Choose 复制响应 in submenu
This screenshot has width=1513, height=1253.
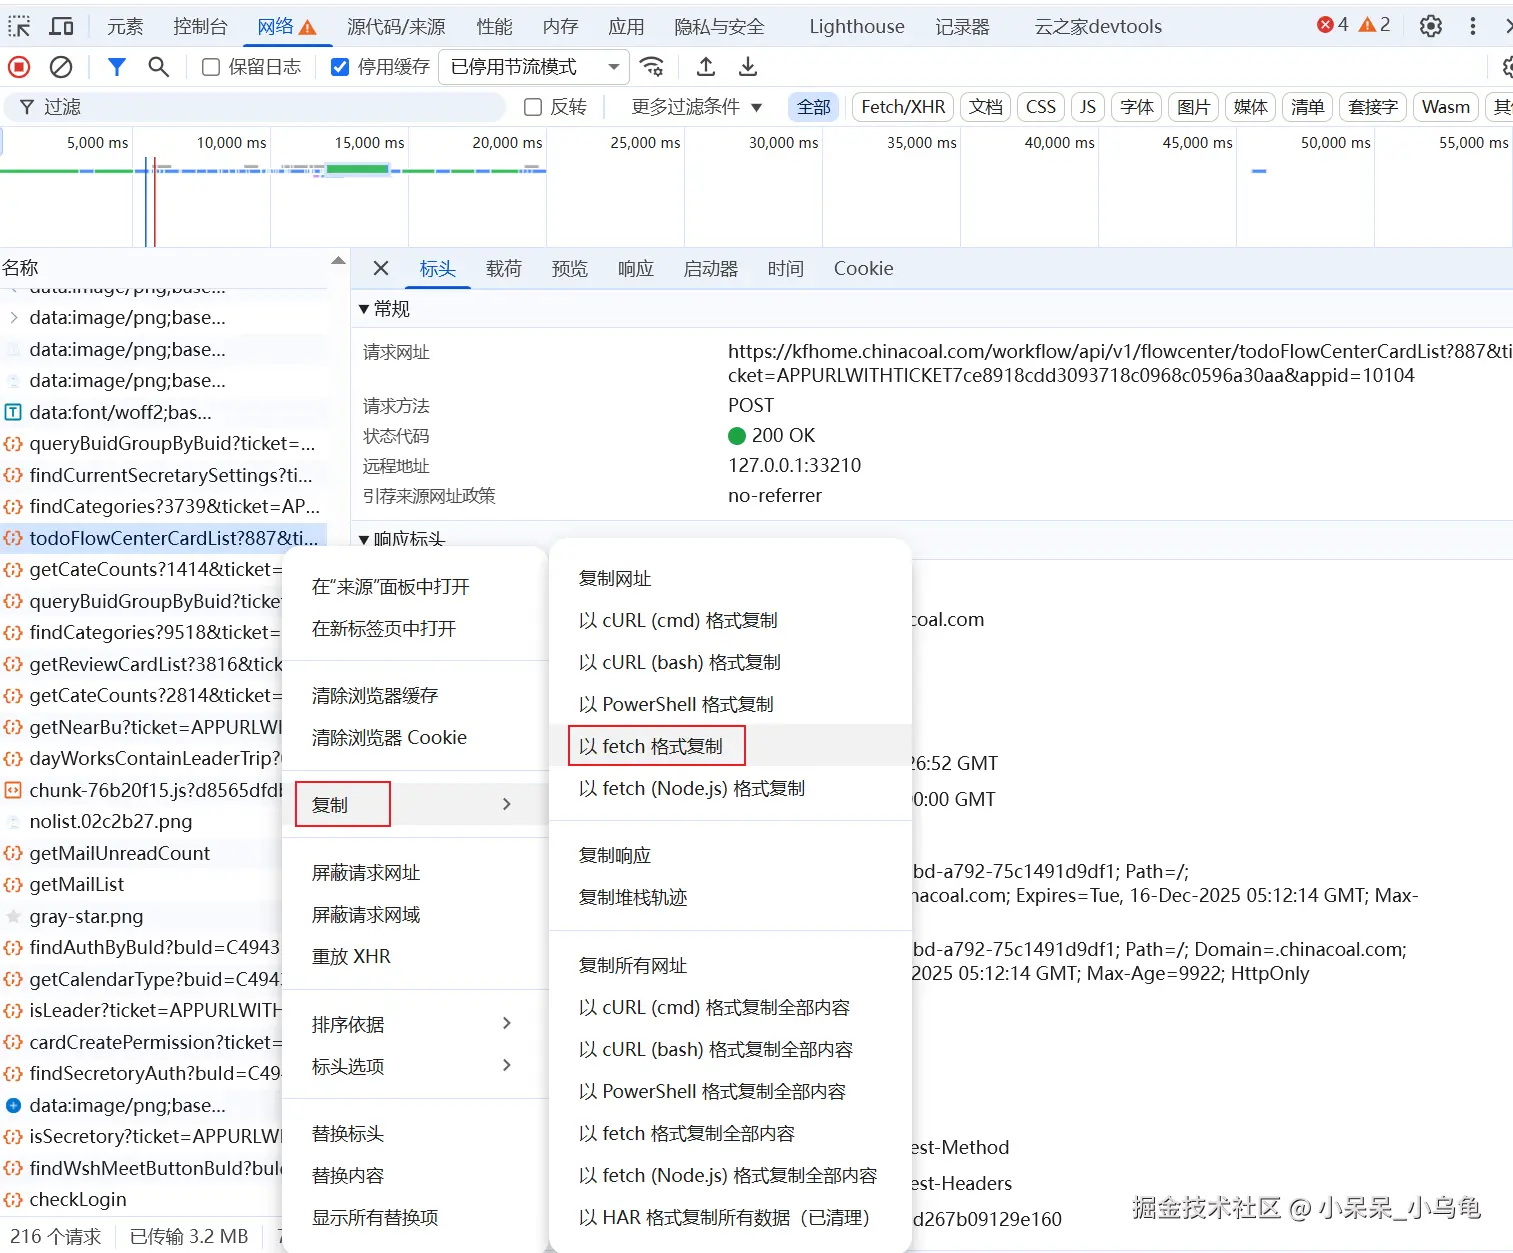pos(730,855)
